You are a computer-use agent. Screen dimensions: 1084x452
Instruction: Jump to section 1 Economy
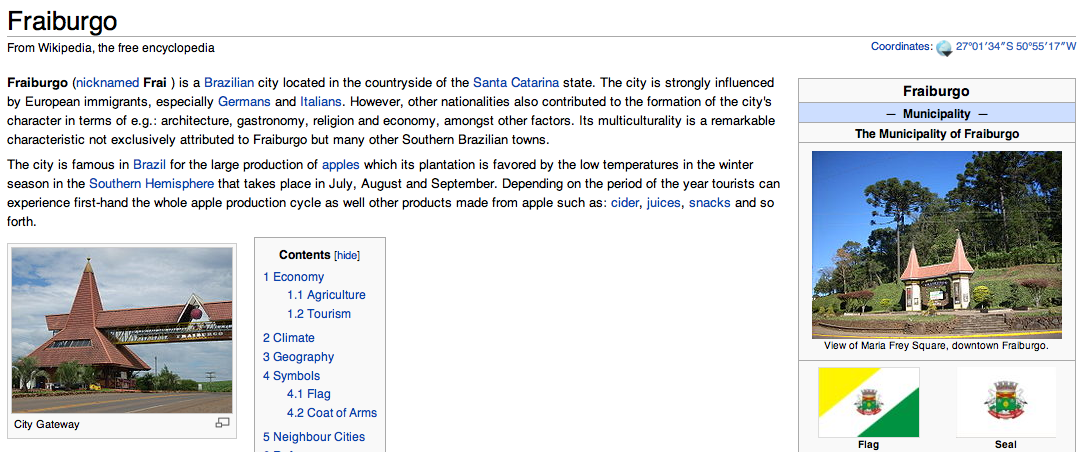pyautogui.click(x=293, y=277)
